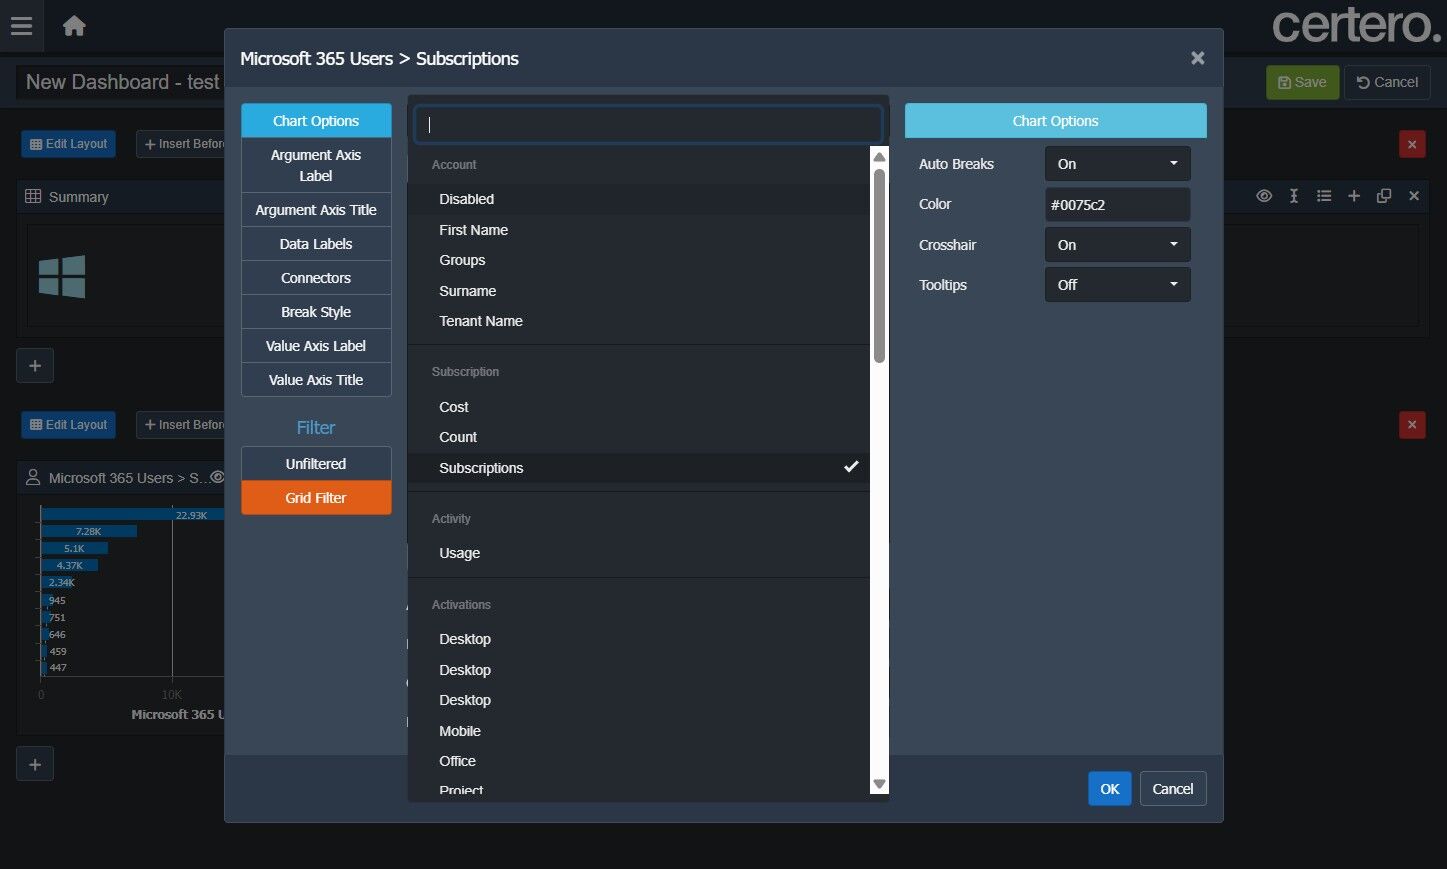Select the Surname field

[x=638, y=291]
